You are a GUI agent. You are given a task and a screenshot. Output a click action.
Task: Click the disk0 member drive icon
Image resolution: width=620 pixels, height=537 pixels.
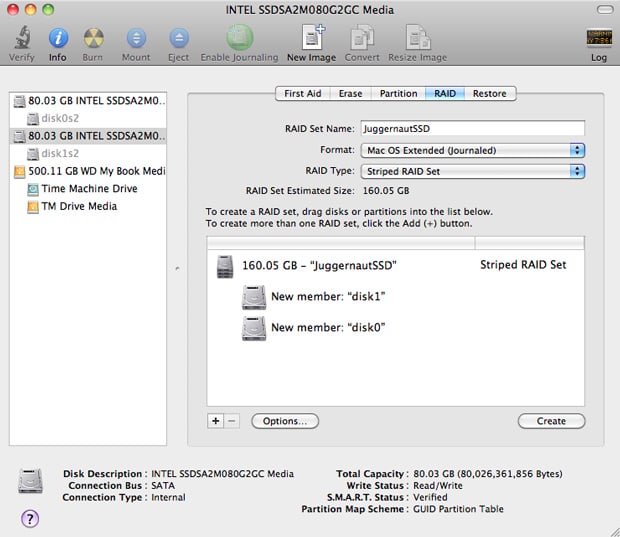click(x=254, y=328)
